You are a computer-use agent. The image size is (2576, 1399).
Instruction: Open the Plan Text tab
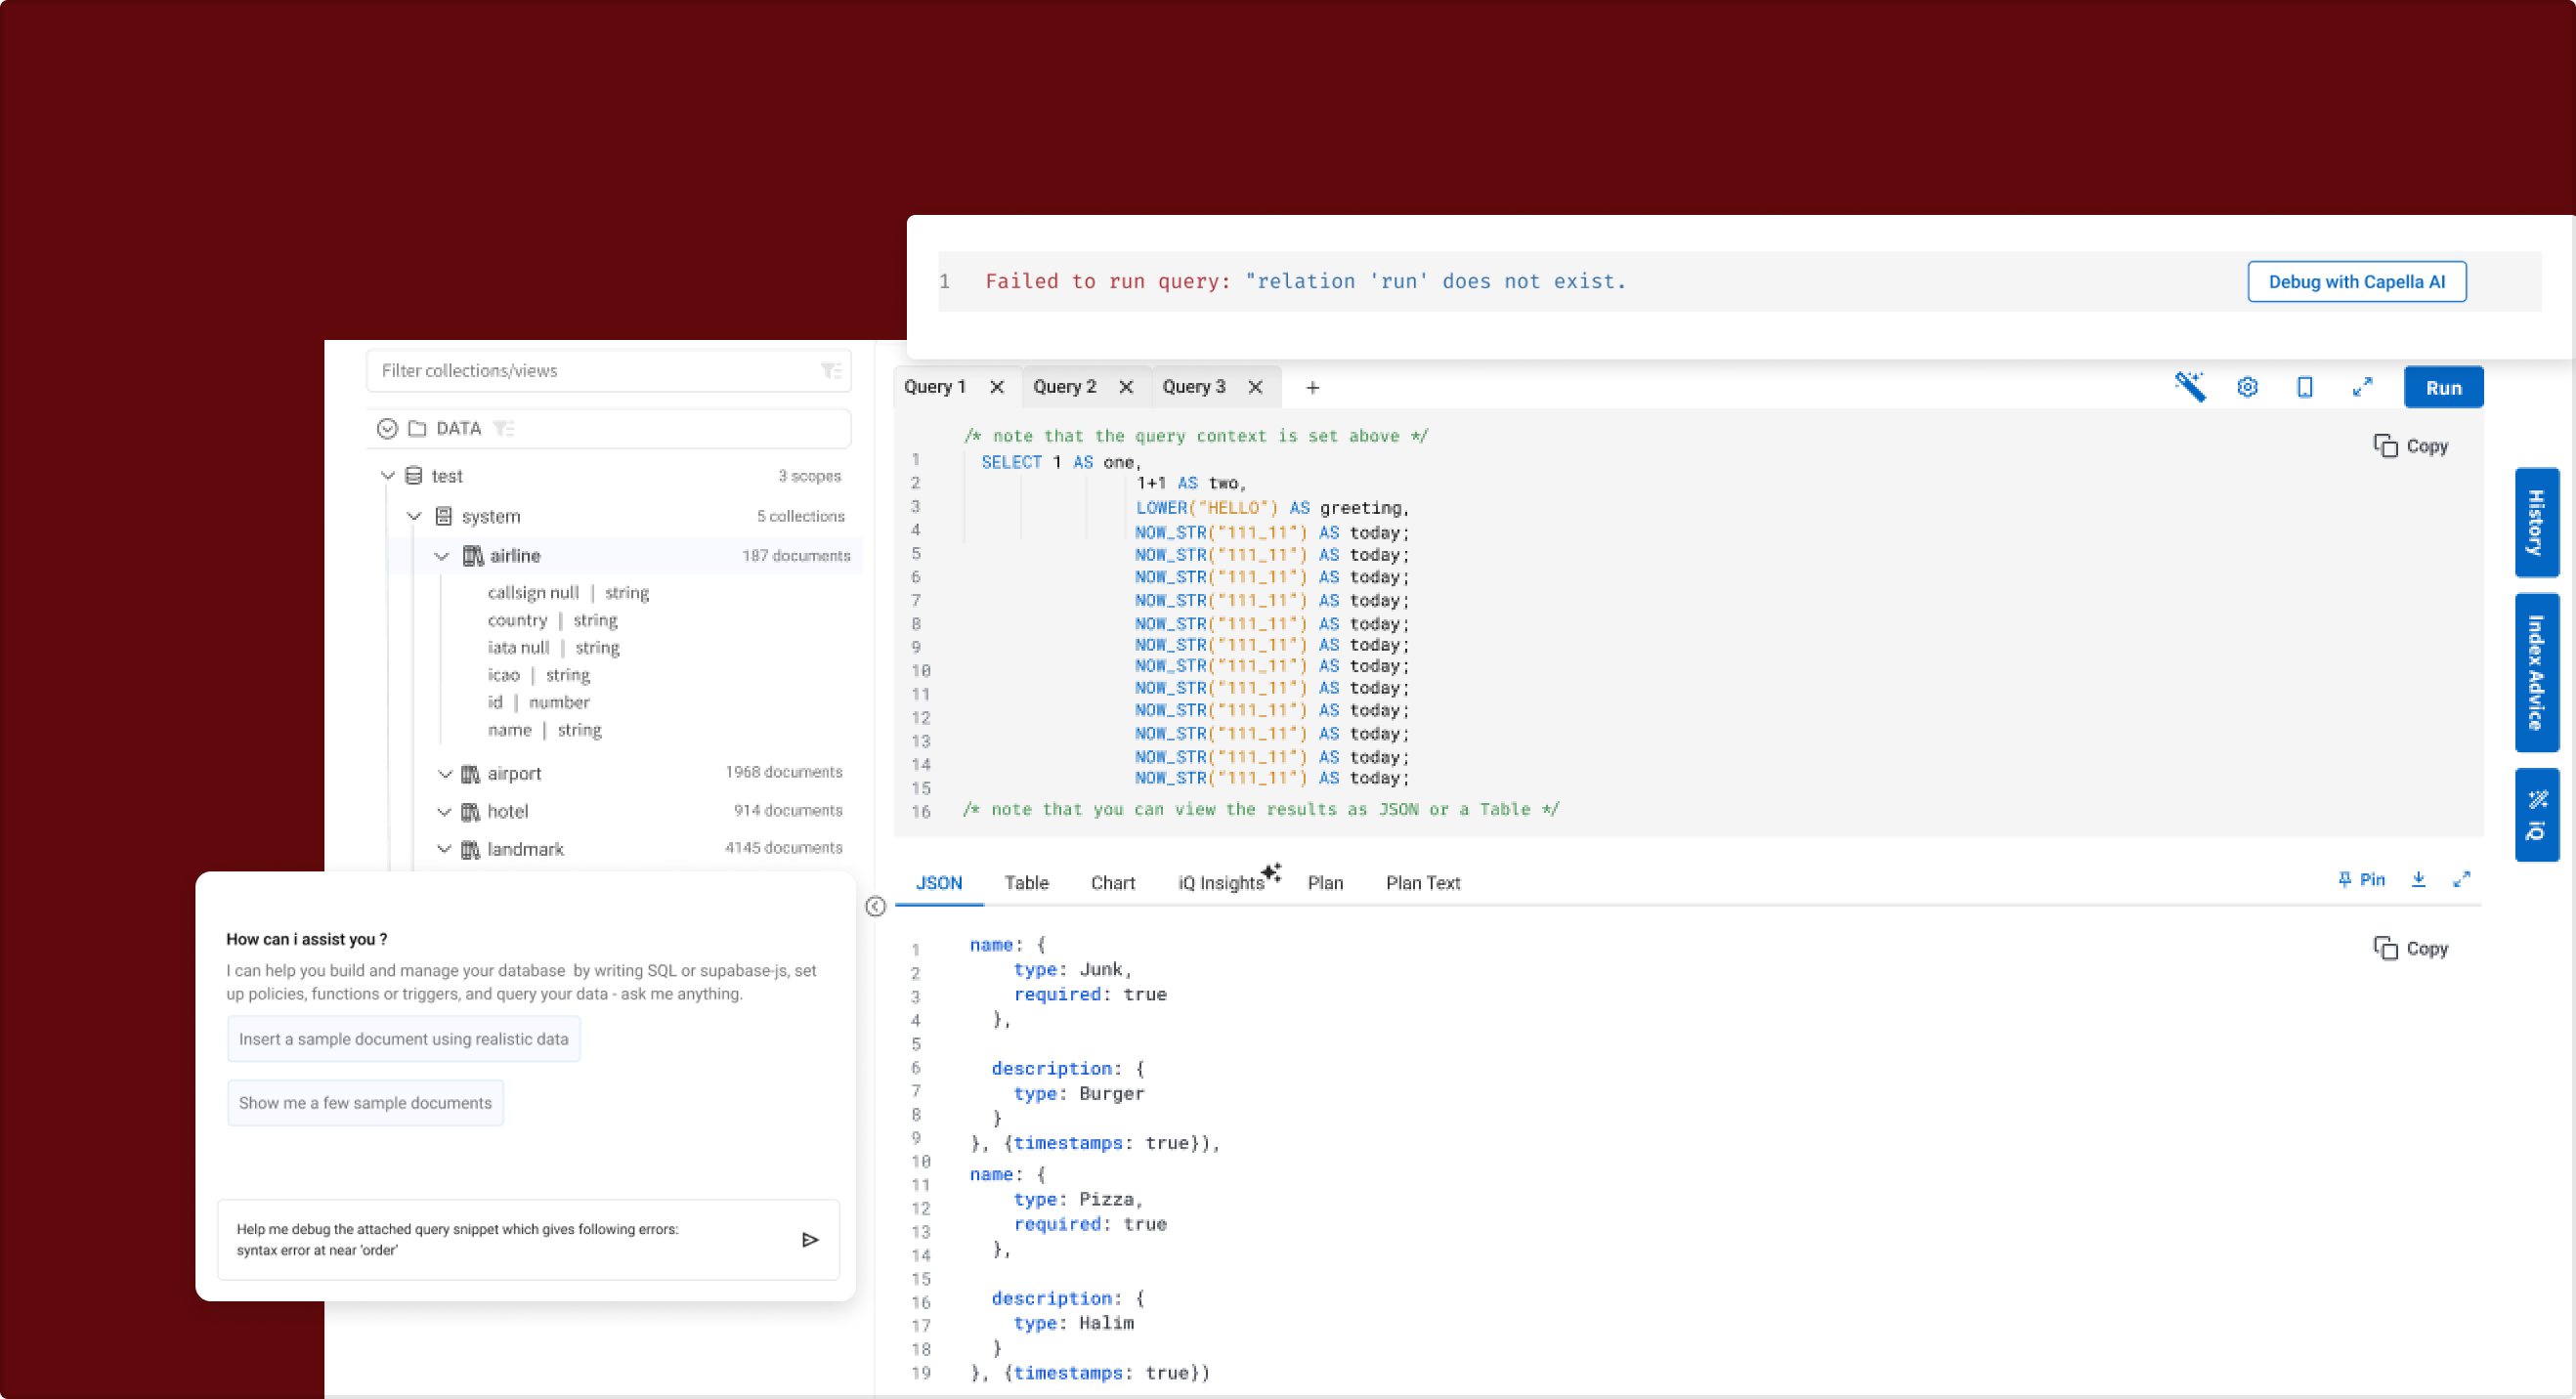point(1422,883)
